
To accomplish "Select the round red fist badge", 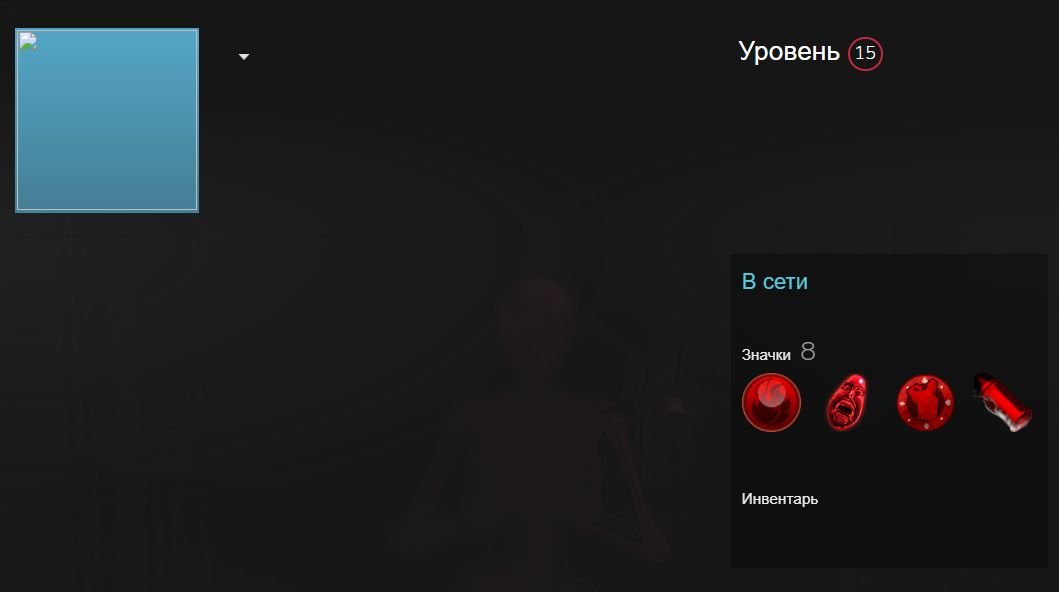I will click(x=925, y=403).
